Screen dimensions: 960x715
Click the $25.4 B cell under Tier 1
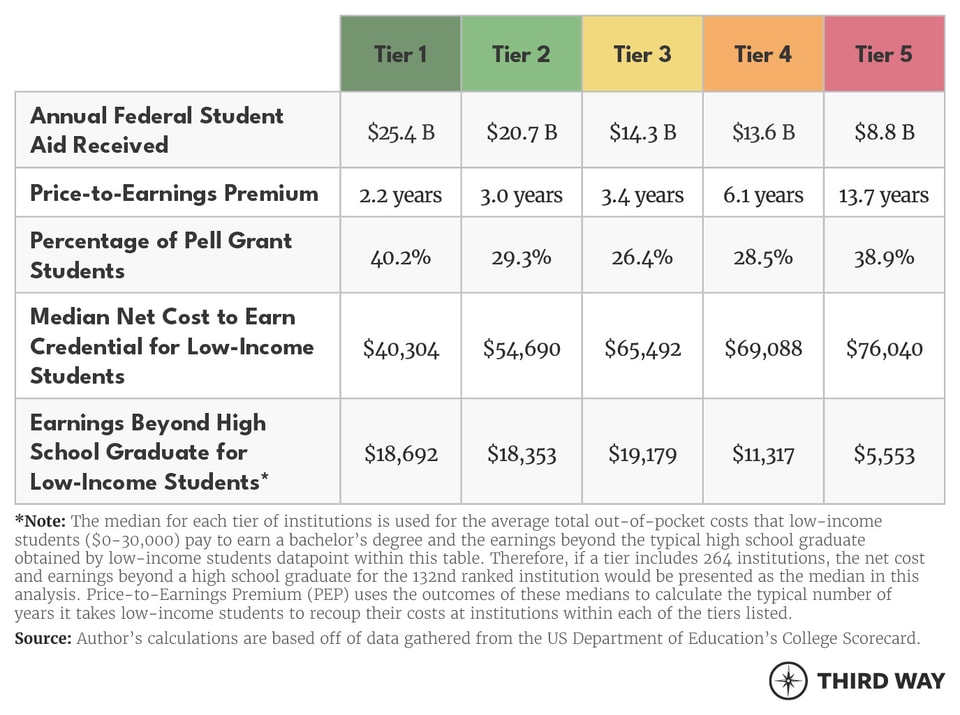click(x=400, y=132)
